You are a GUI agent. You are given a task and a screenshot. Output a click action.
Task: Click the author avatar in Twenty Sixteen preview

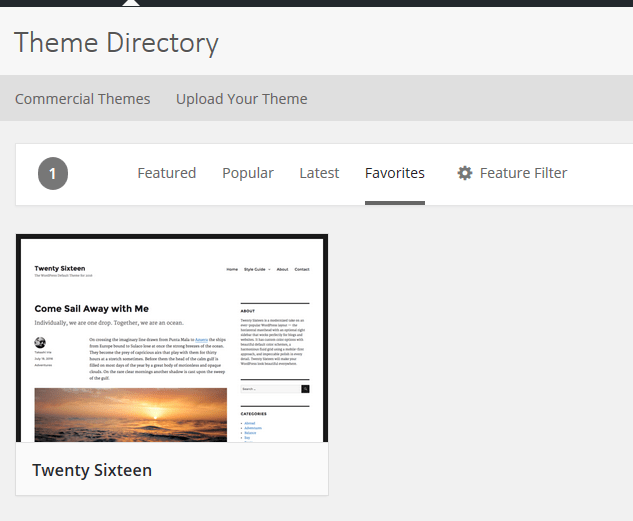pos(40,343)
